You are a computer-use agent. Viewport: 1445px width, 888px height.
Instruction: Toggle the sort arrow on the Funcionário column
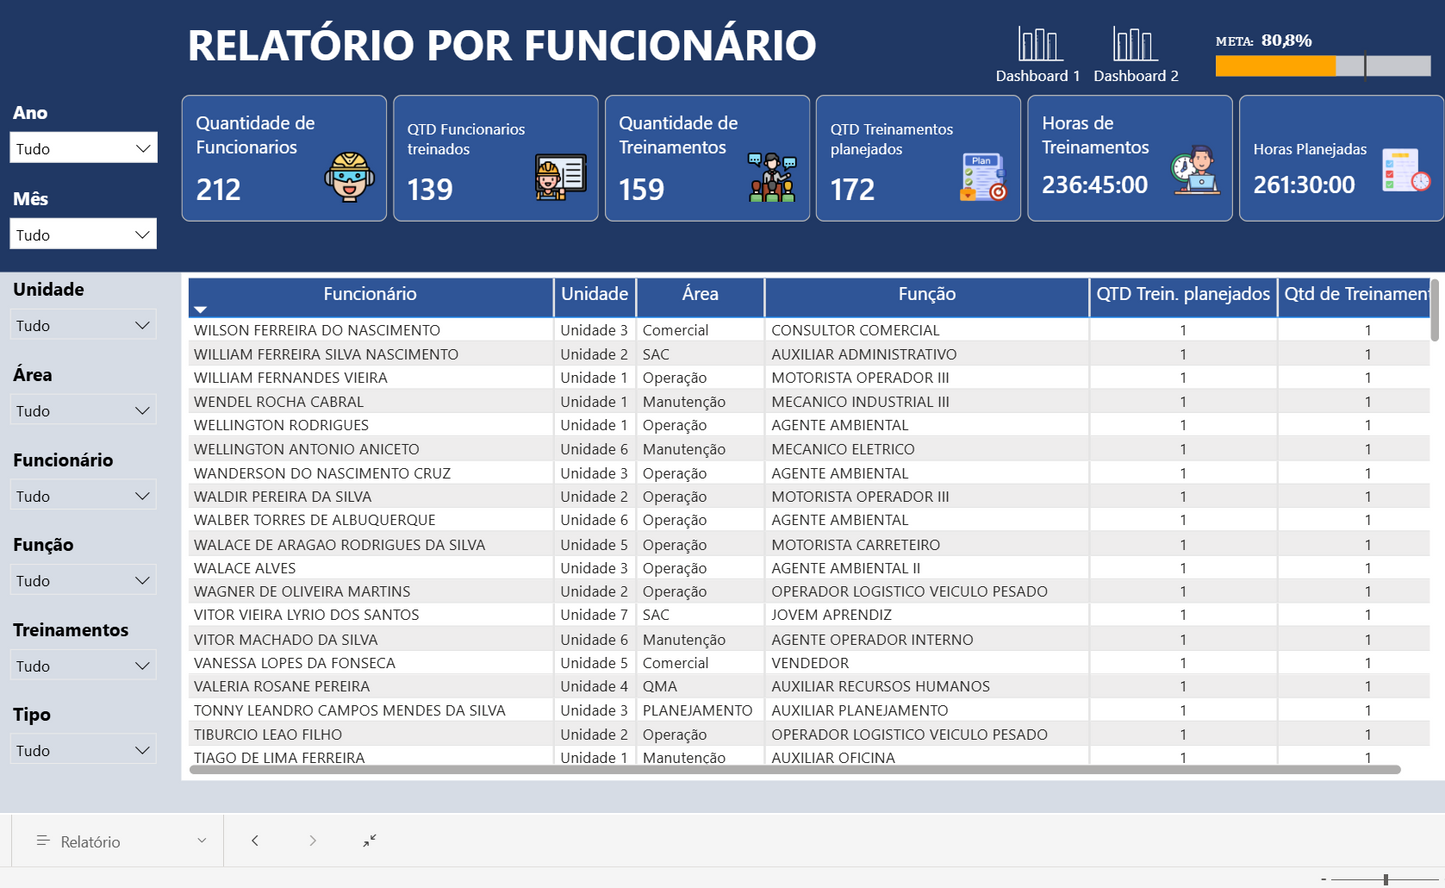pos(200,309)
